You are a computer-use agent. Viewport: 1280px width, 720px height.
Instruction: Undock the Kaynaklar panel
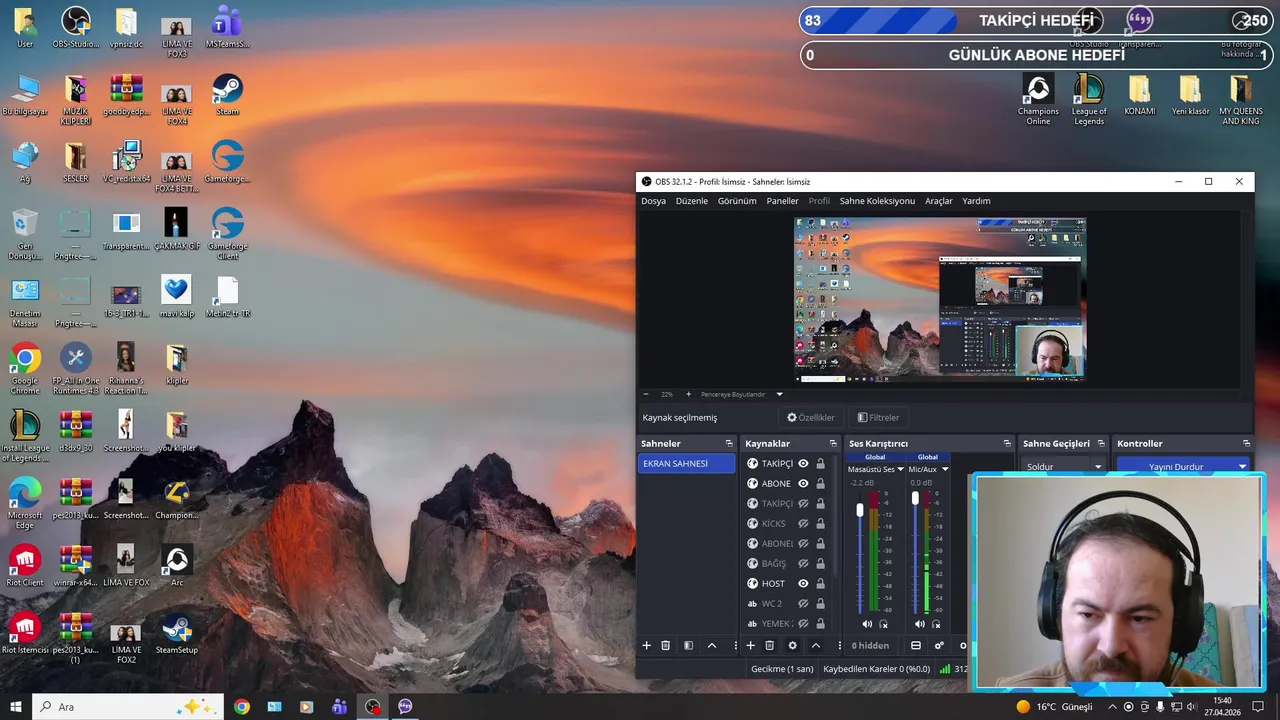click(833, 443)
